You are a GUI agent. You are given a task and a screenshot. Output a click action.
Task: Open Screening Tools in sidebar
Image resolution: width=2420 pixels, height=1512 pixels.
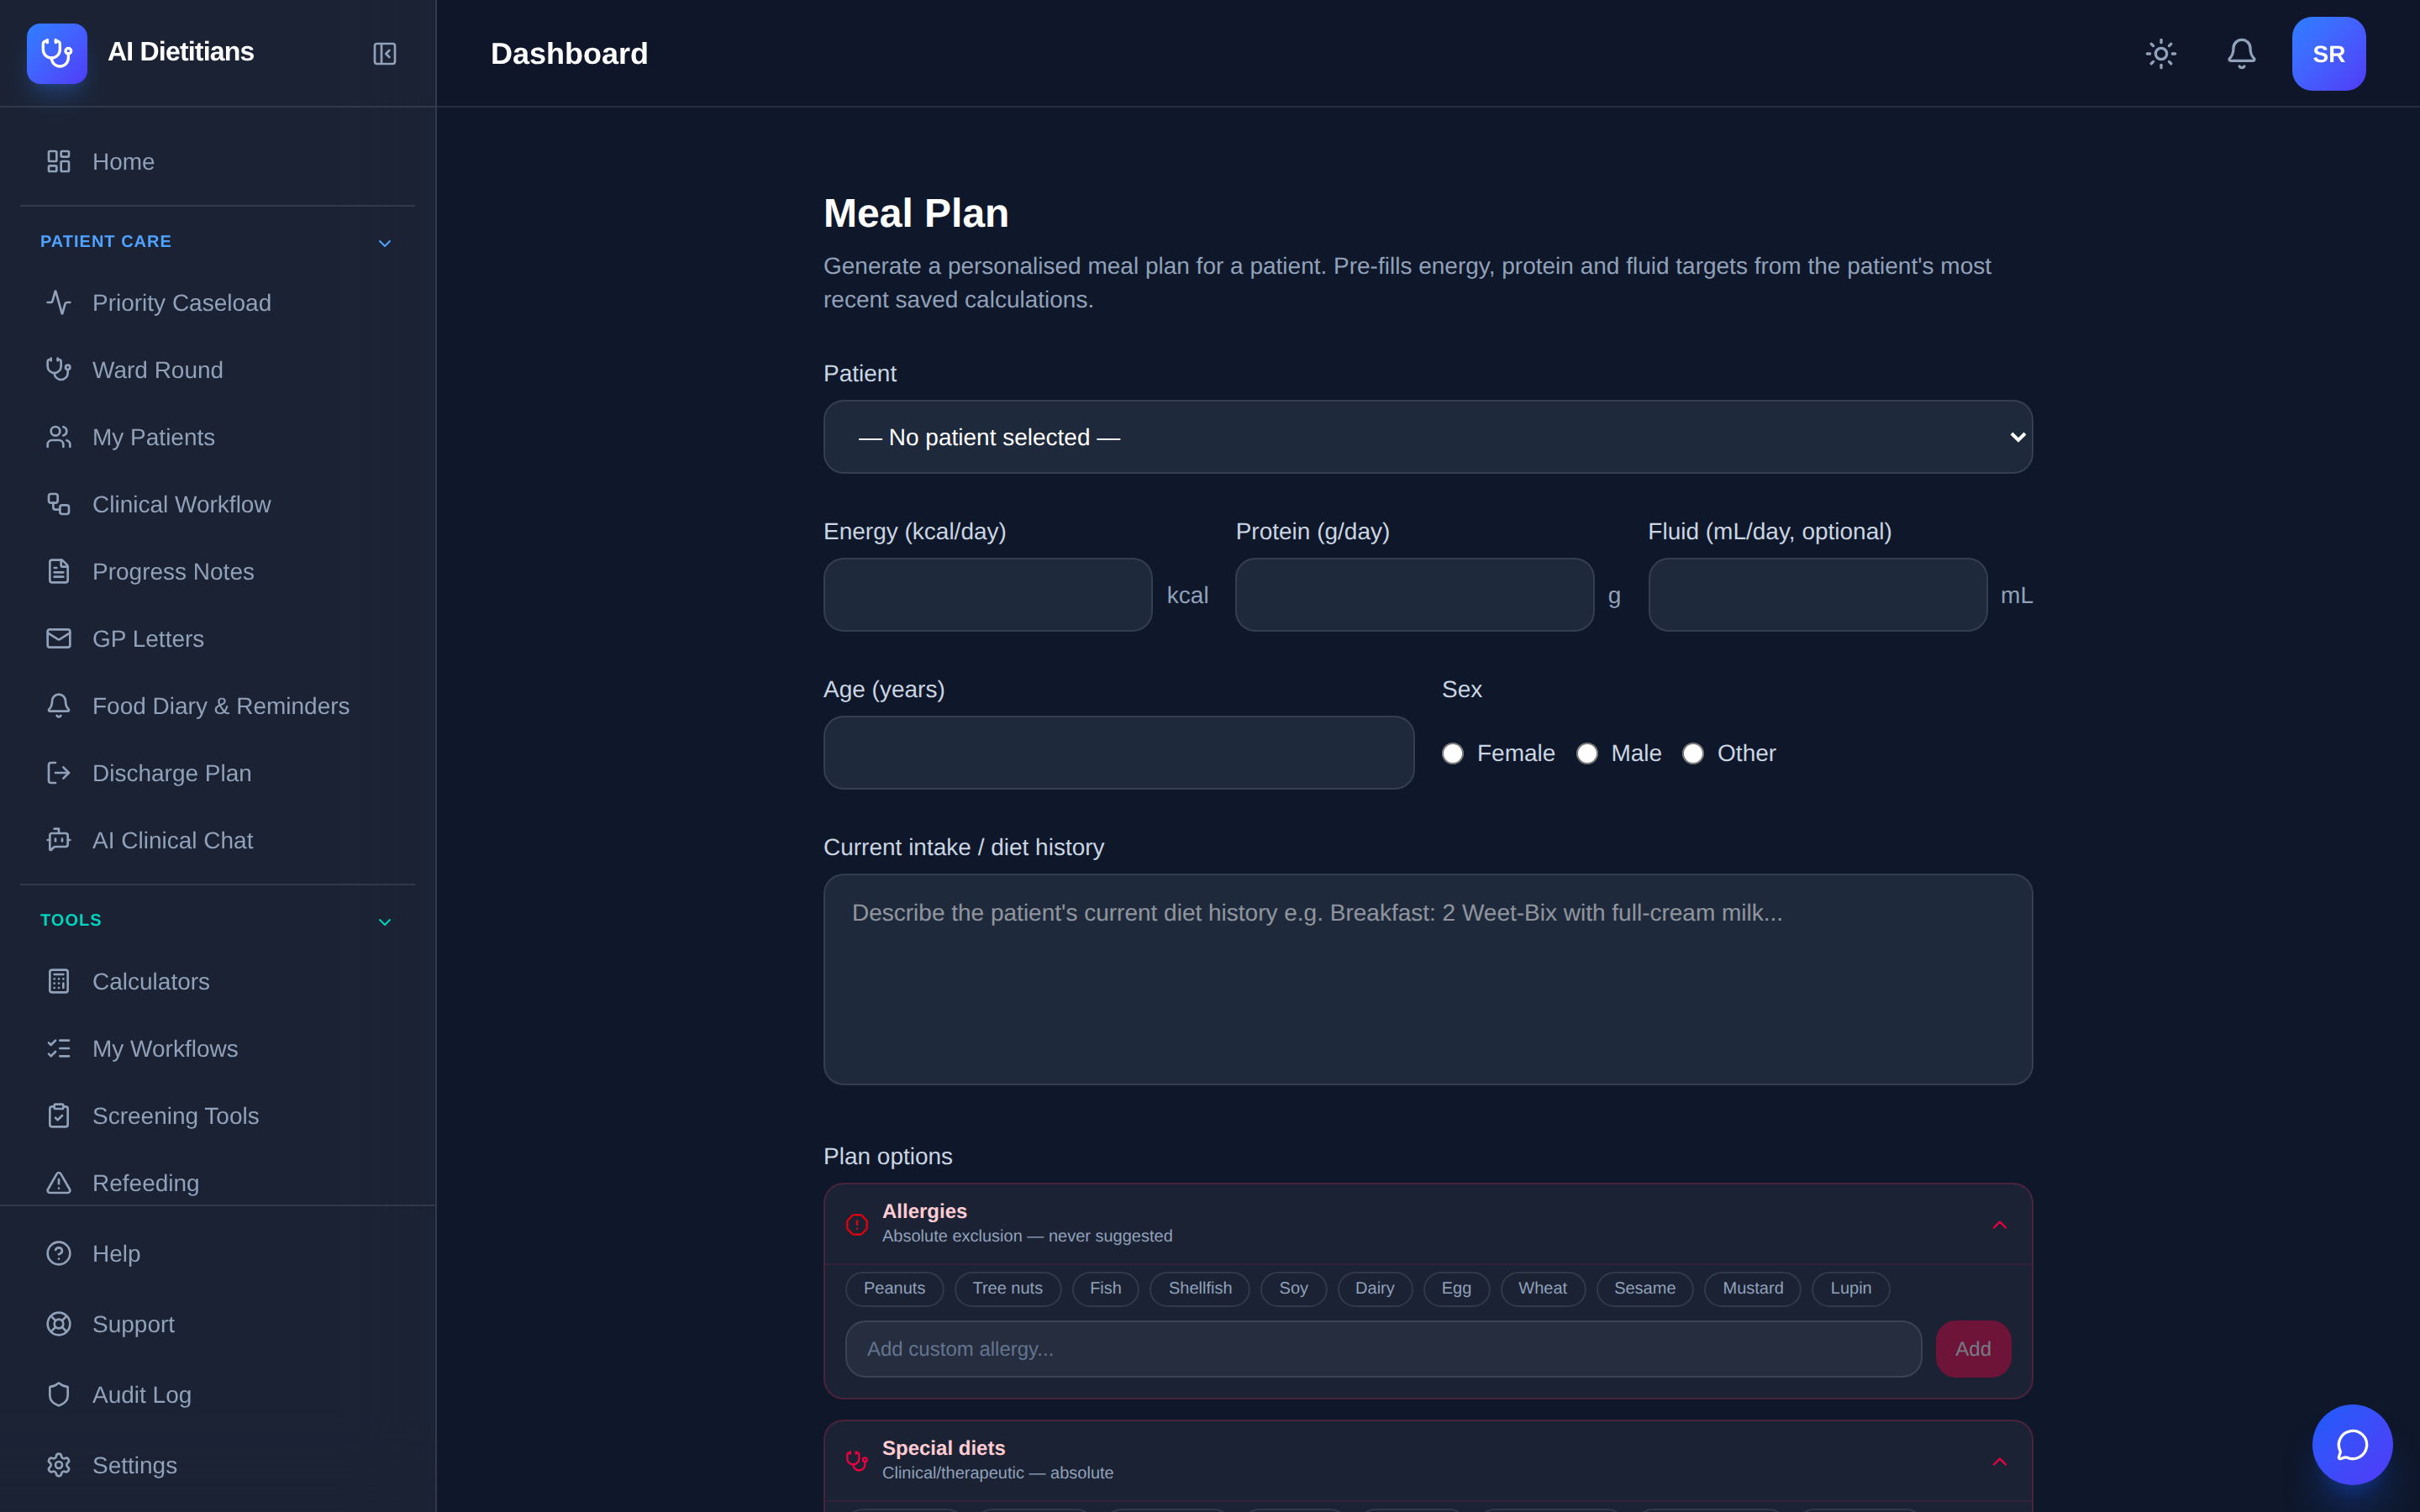pos(217,1116)
